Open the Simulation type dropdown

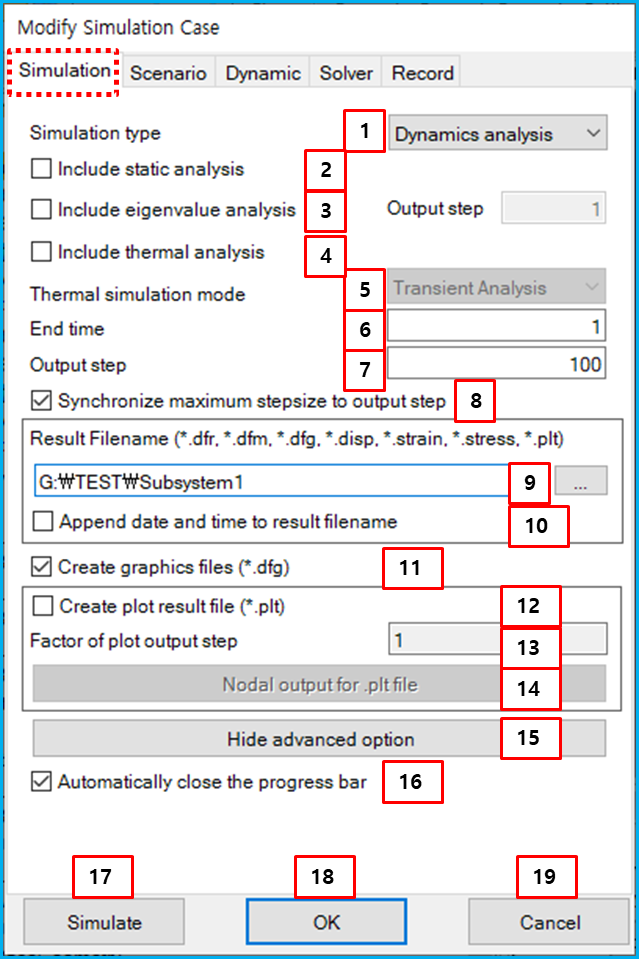click(498, 133)
